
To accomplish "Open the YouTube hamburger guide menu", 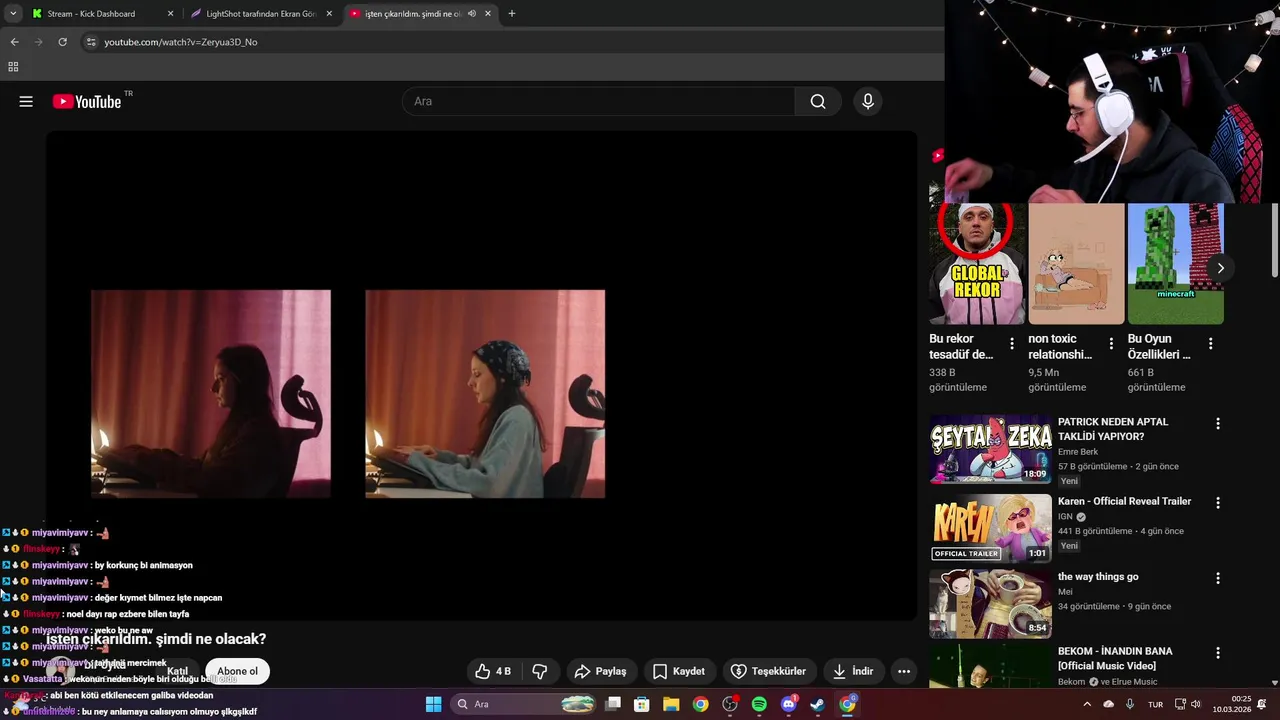I will click(26, 101).
